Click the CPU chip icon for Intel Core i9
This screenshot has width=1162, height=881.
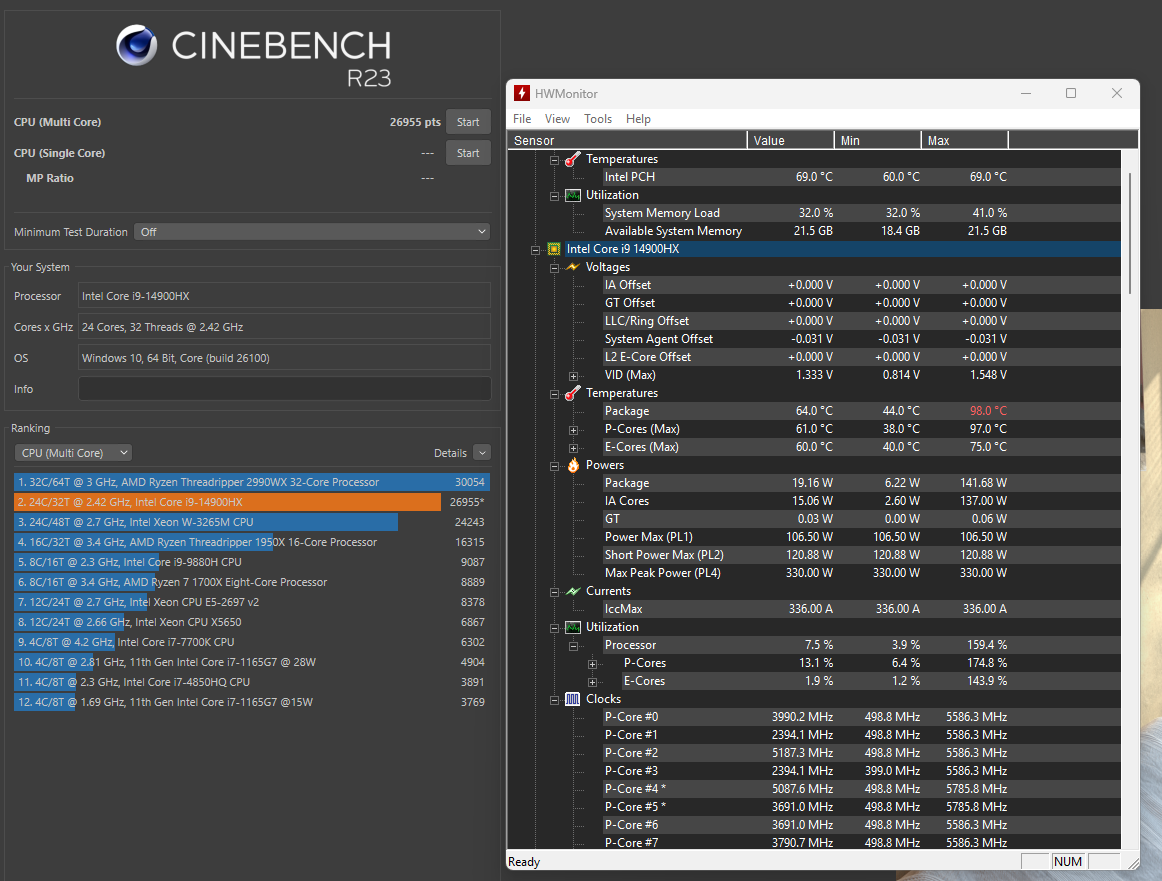point(554,249)
